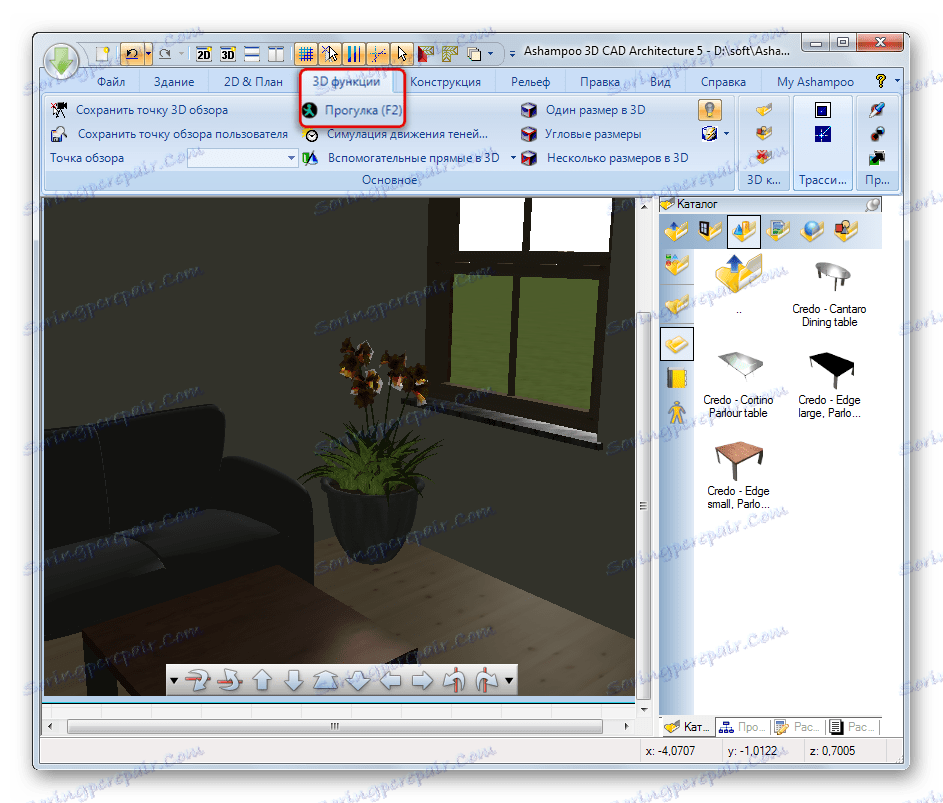Open the Рельеф ribbon tab

point(531,81)
